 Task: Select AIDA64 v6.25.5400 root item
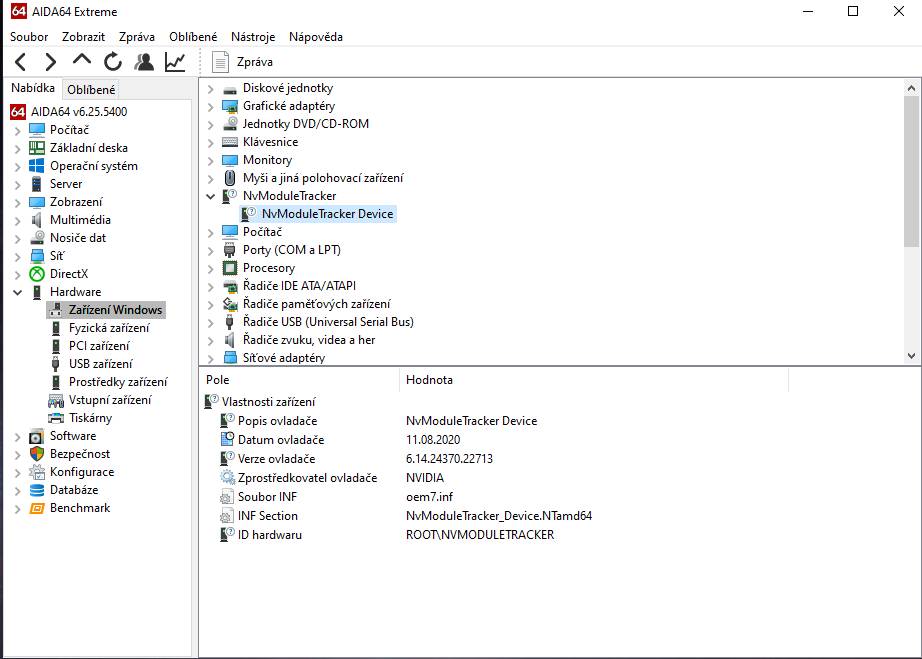click(79, 112)
